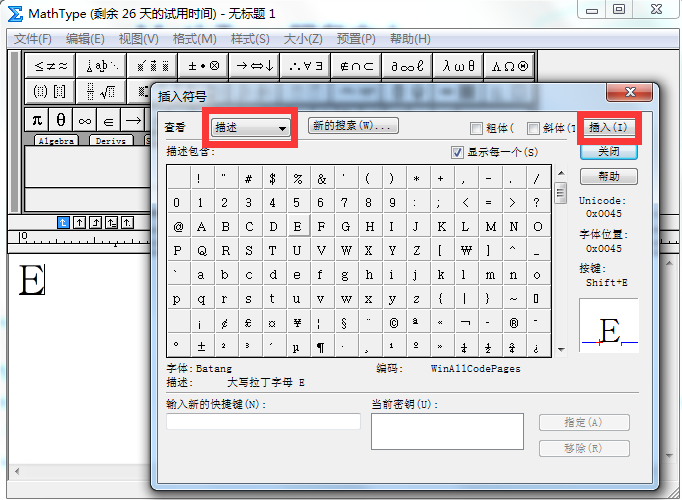Image resolution: width=682 pixels, height=500 pixels.
Task: Click the symbol grid scroll-down arrow
Action: pyautogui.click(x=561, y=350)
